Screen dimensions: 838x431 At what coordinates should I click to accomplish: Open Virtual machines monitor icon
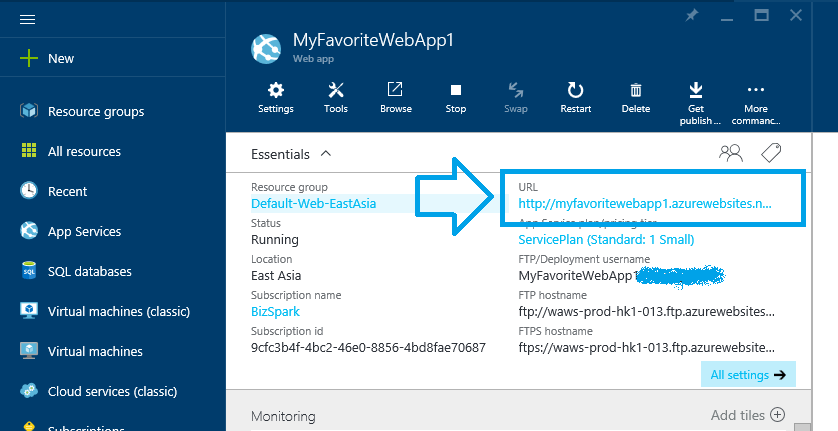[x=29, y=350]
